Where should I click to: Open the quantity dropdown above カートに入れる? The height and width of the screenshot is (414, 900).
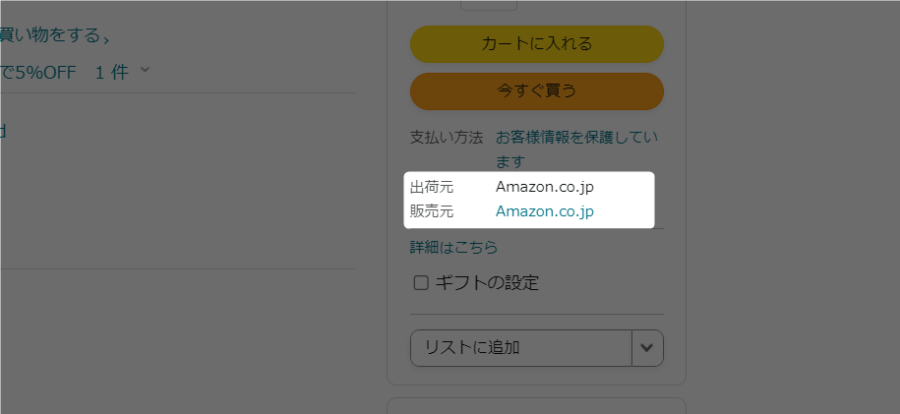[488, 4]
